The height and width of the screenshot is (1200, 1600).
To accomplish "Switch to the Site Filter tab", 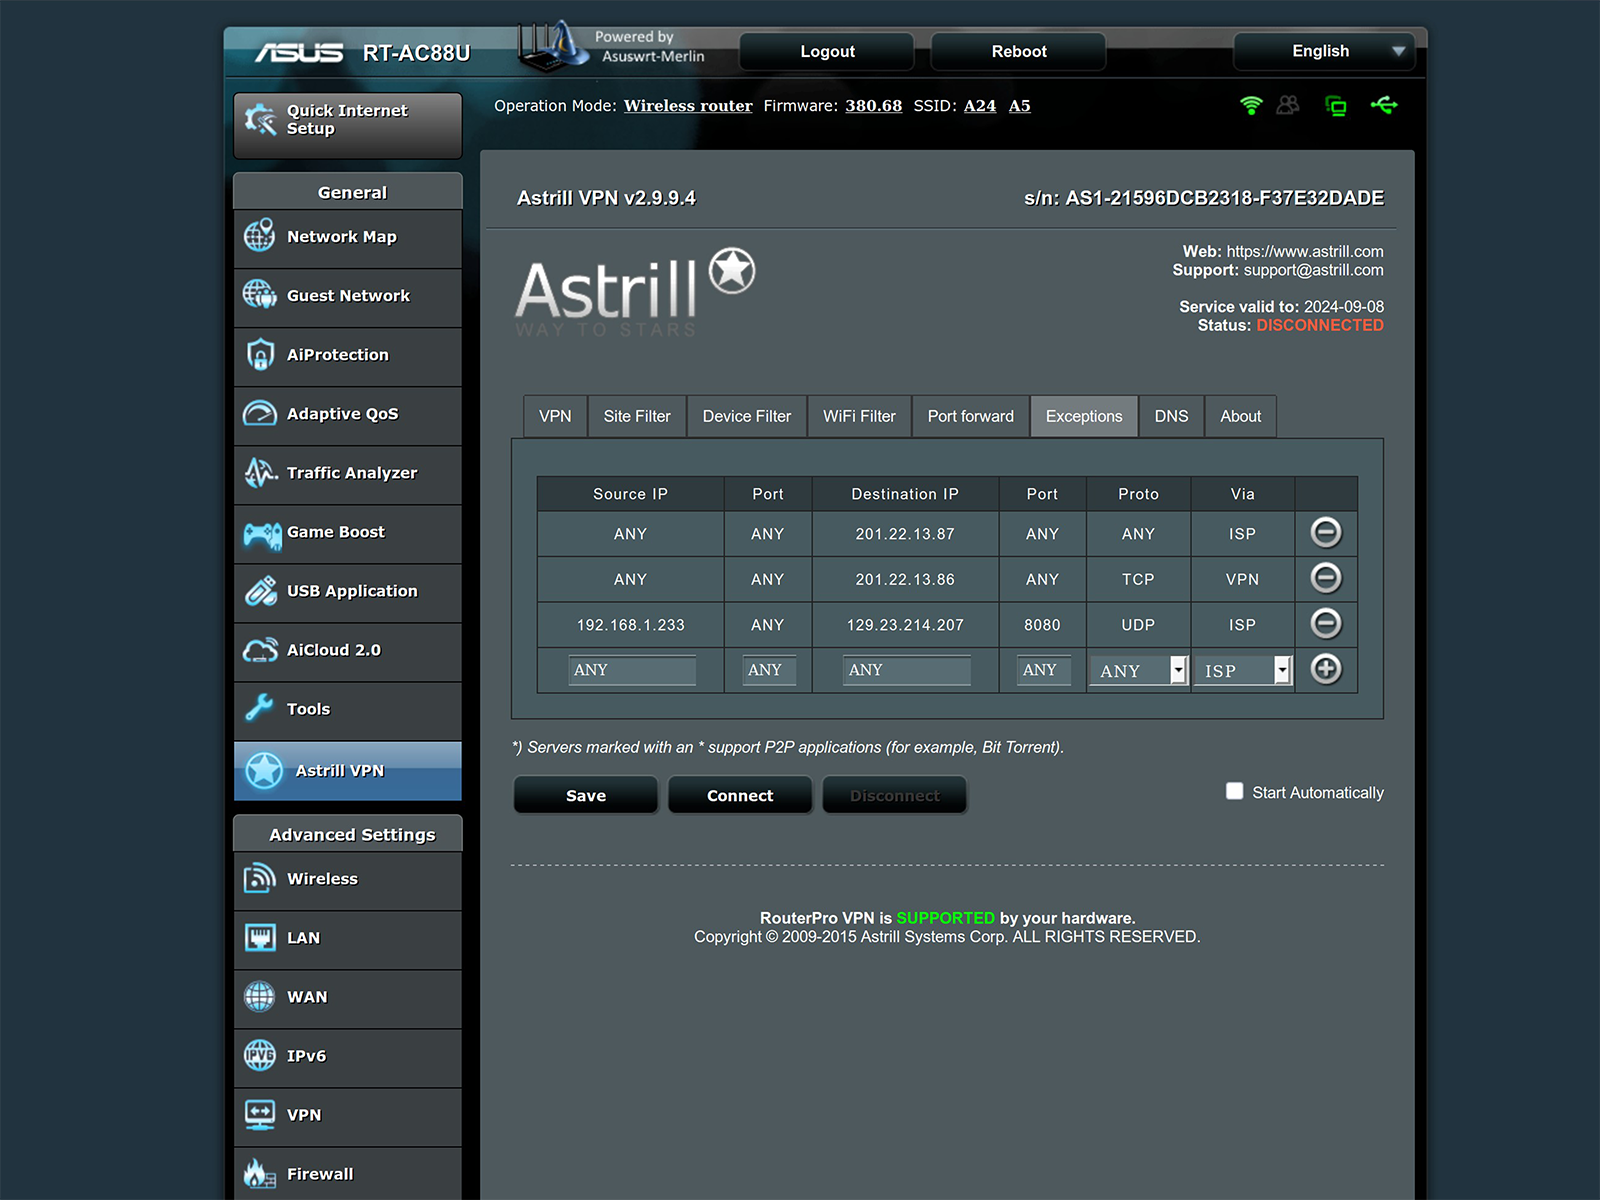I will [x=637, y=416].
